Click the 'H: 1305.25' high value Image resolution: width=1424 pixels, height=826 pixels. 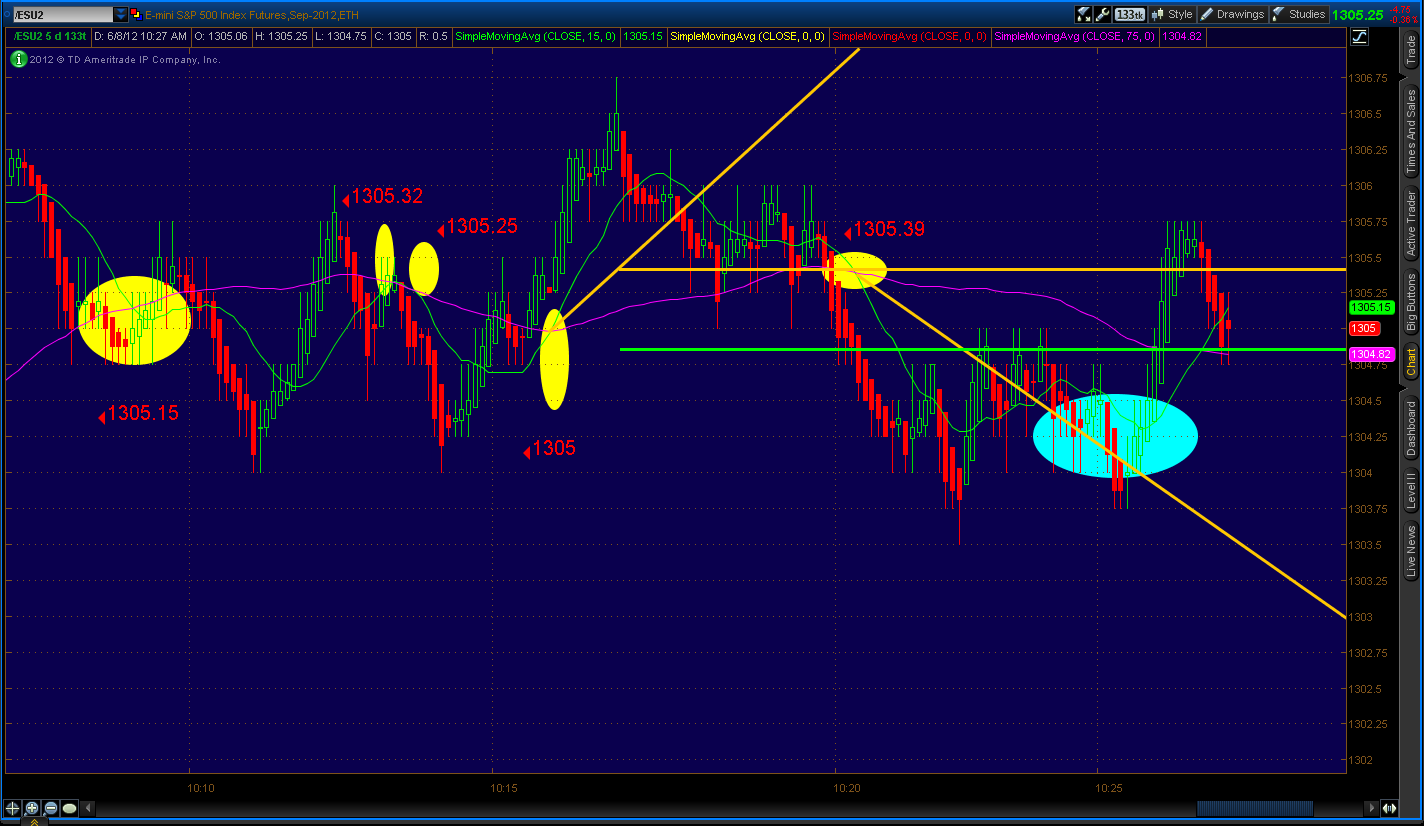tap(281, 36)
